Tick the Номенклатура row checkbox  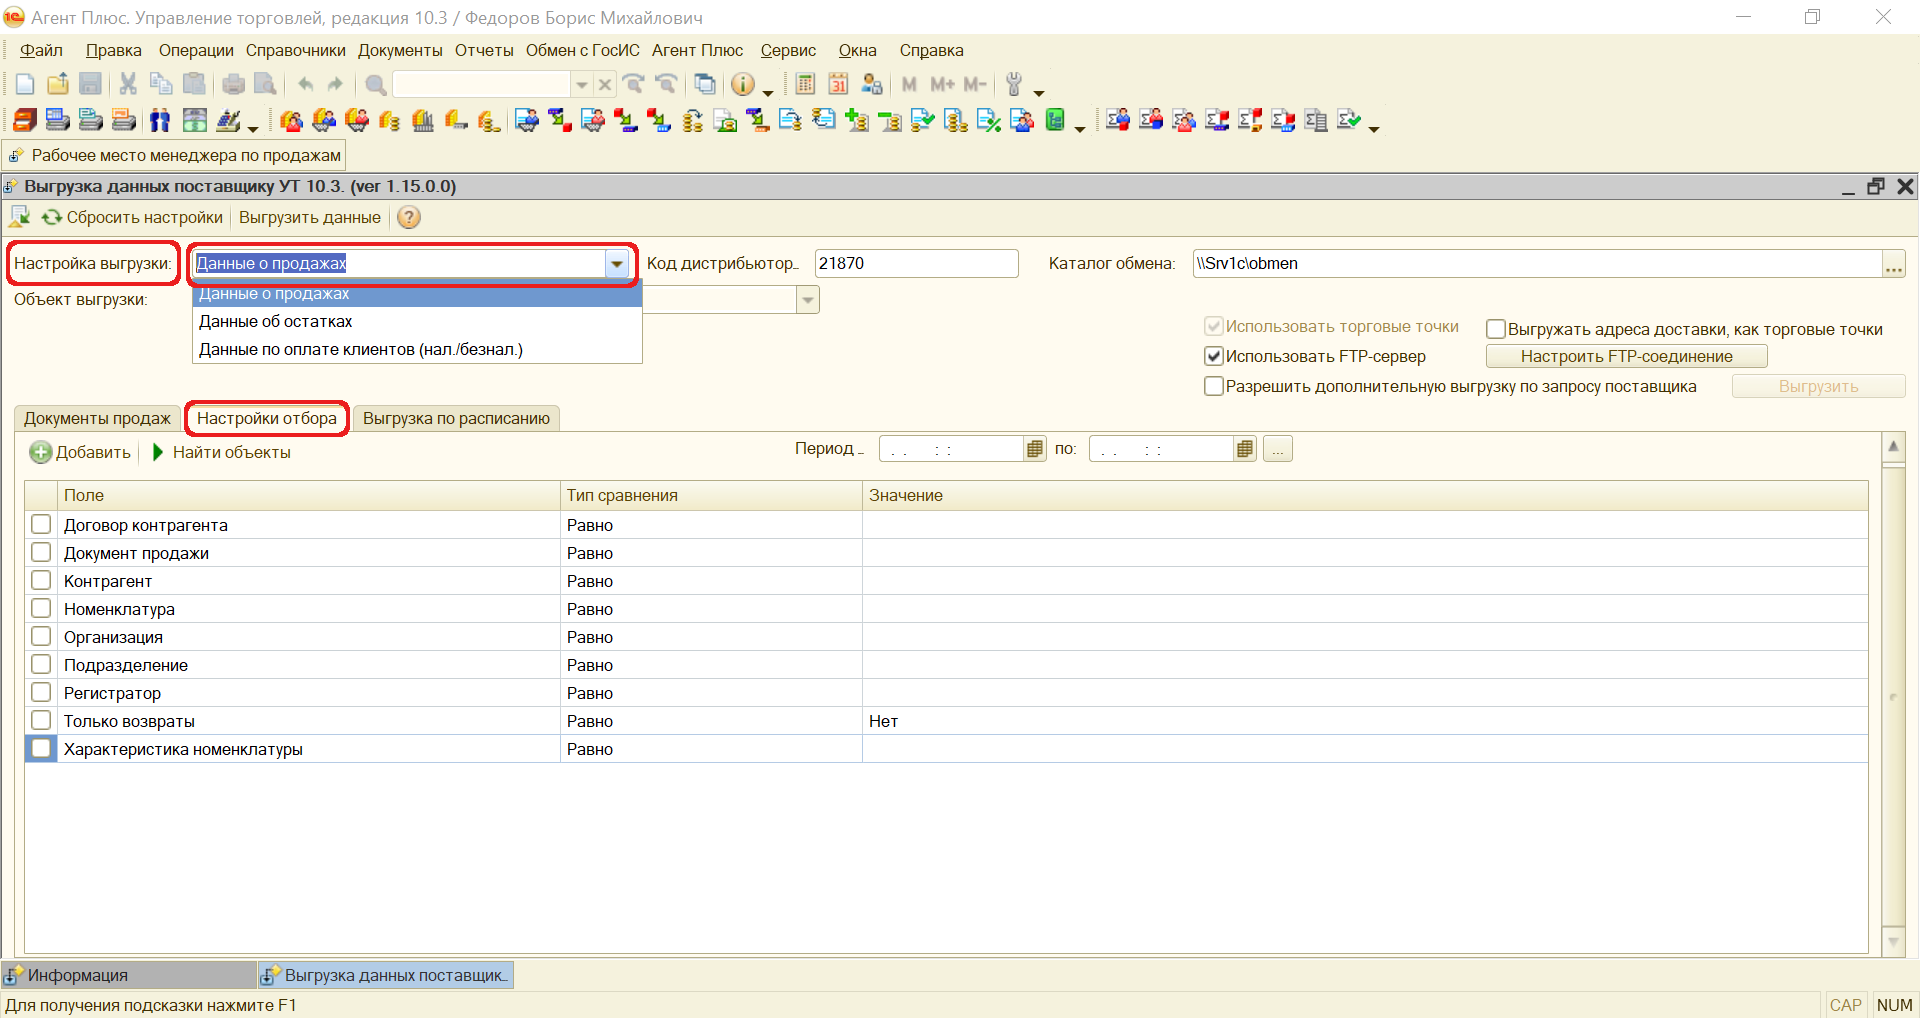41,608
